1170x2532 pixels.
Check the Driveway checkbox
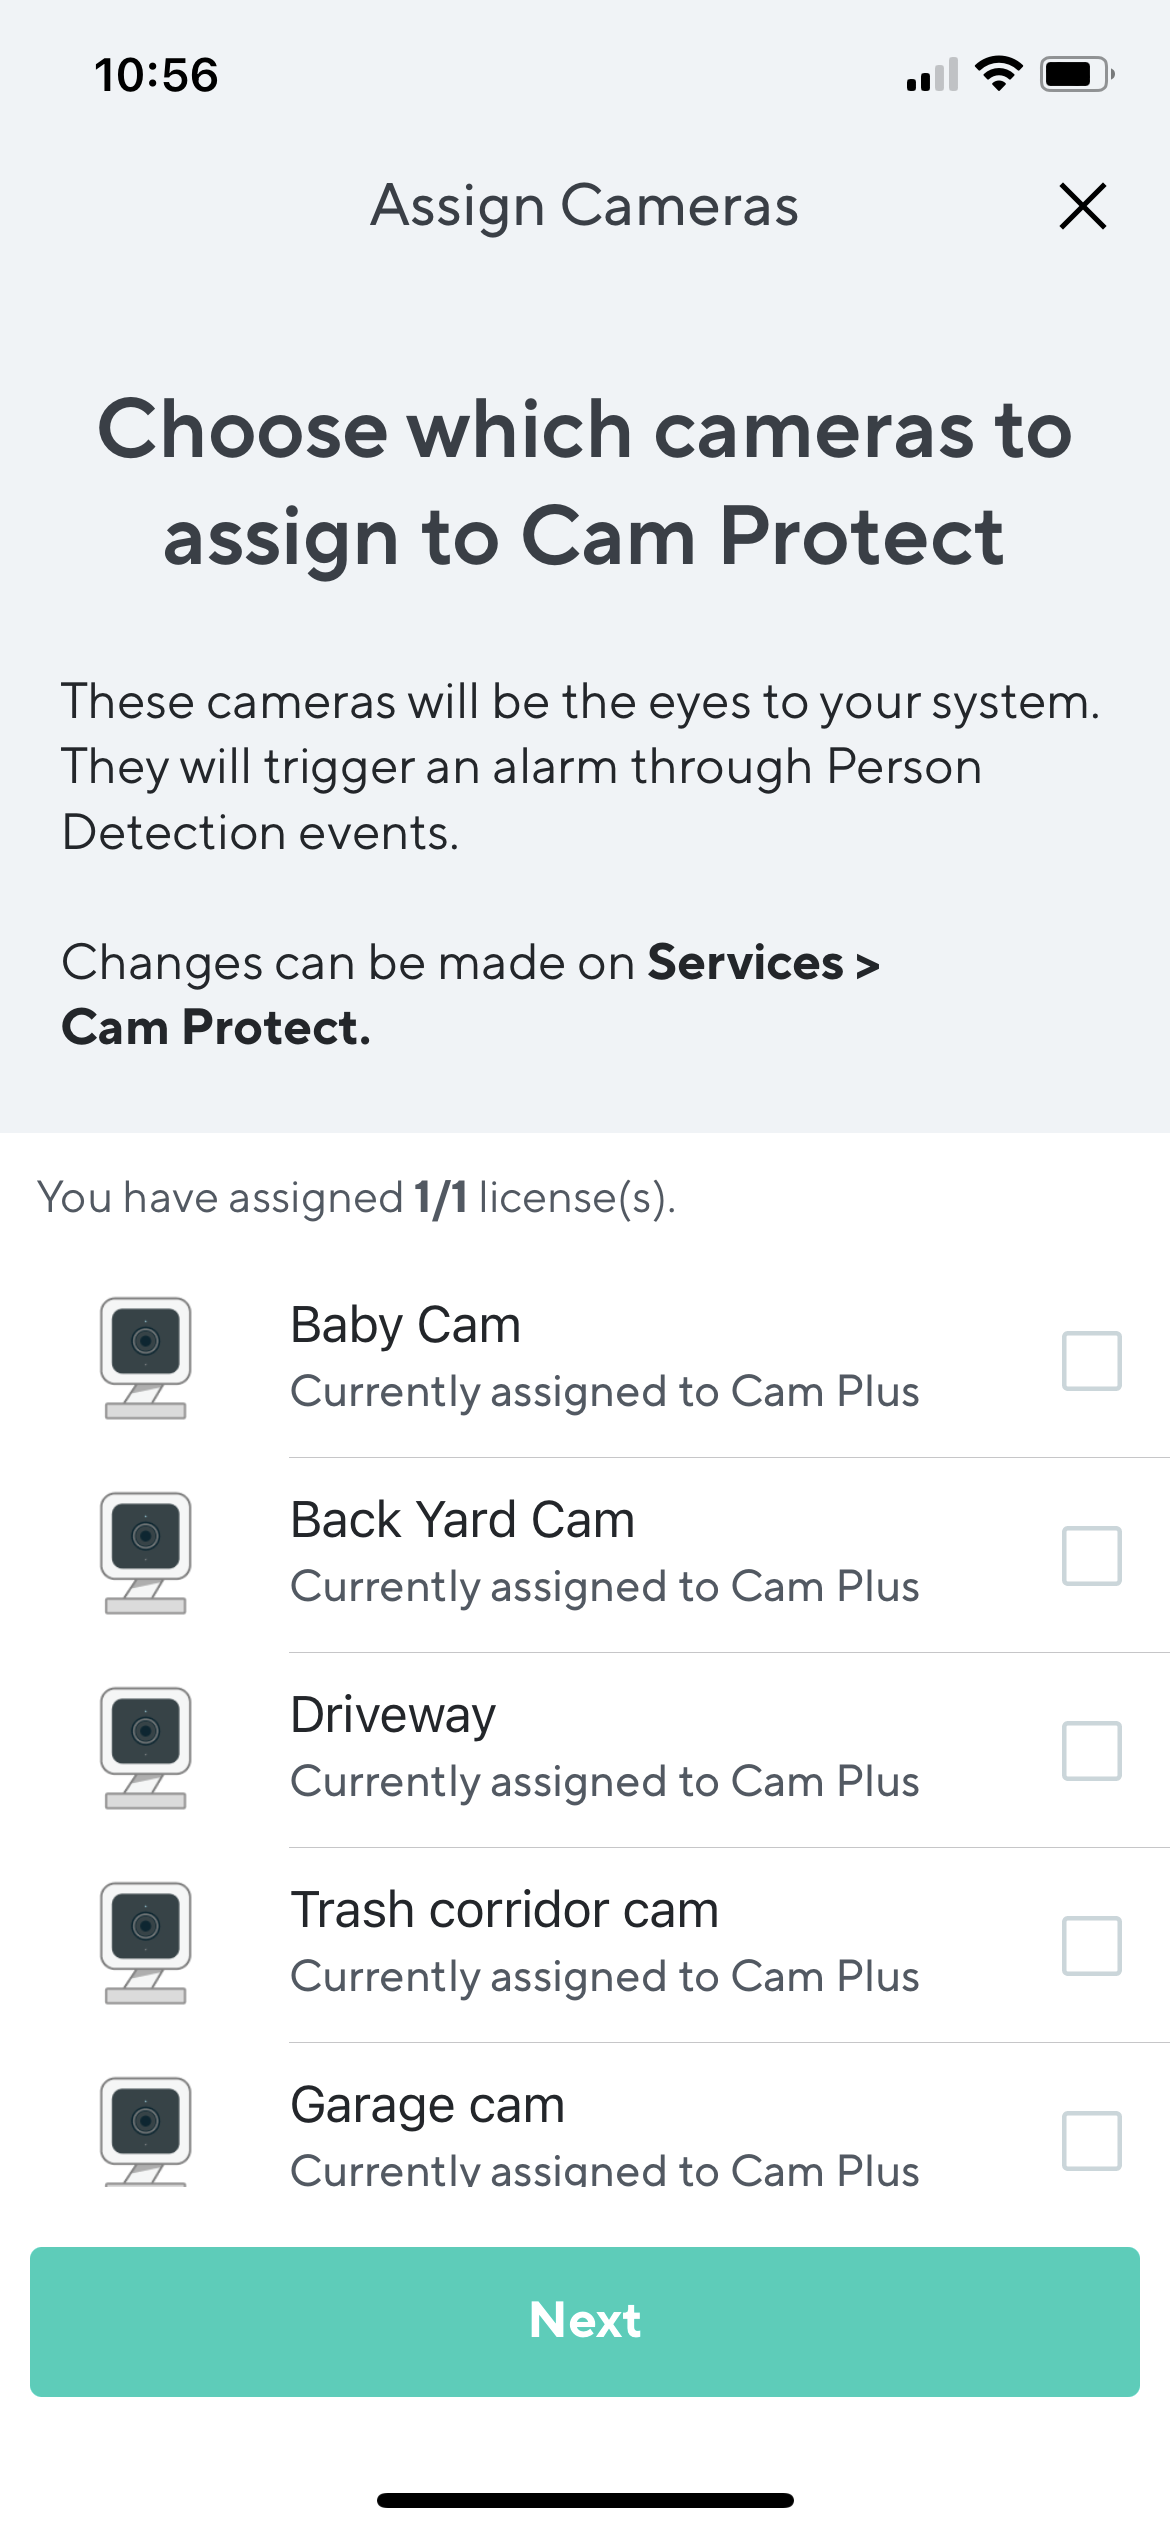(x=1091, y=1750)
